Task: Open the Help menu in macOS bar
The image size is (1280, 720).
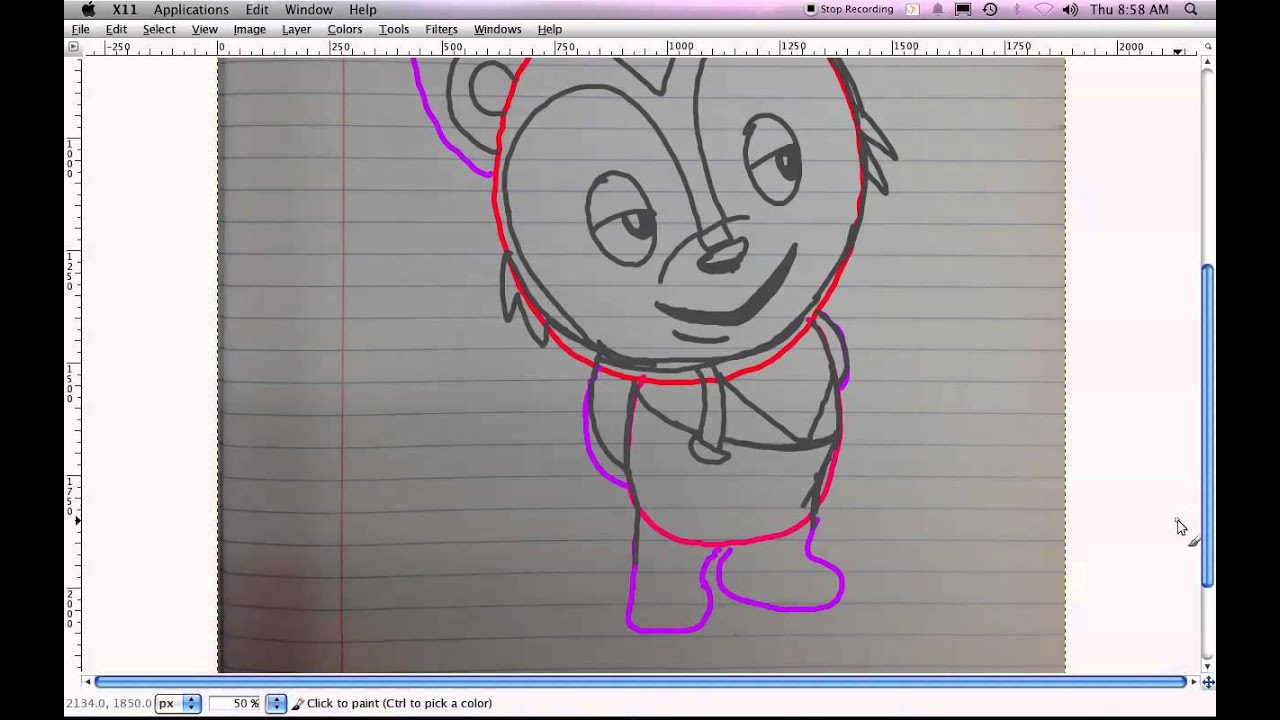Action: tap(363, 9)
